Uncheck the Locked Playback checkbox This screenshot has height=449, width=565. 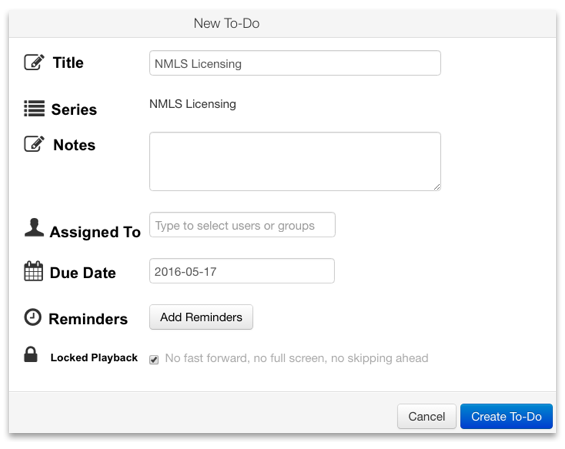[x=154, y=359]
